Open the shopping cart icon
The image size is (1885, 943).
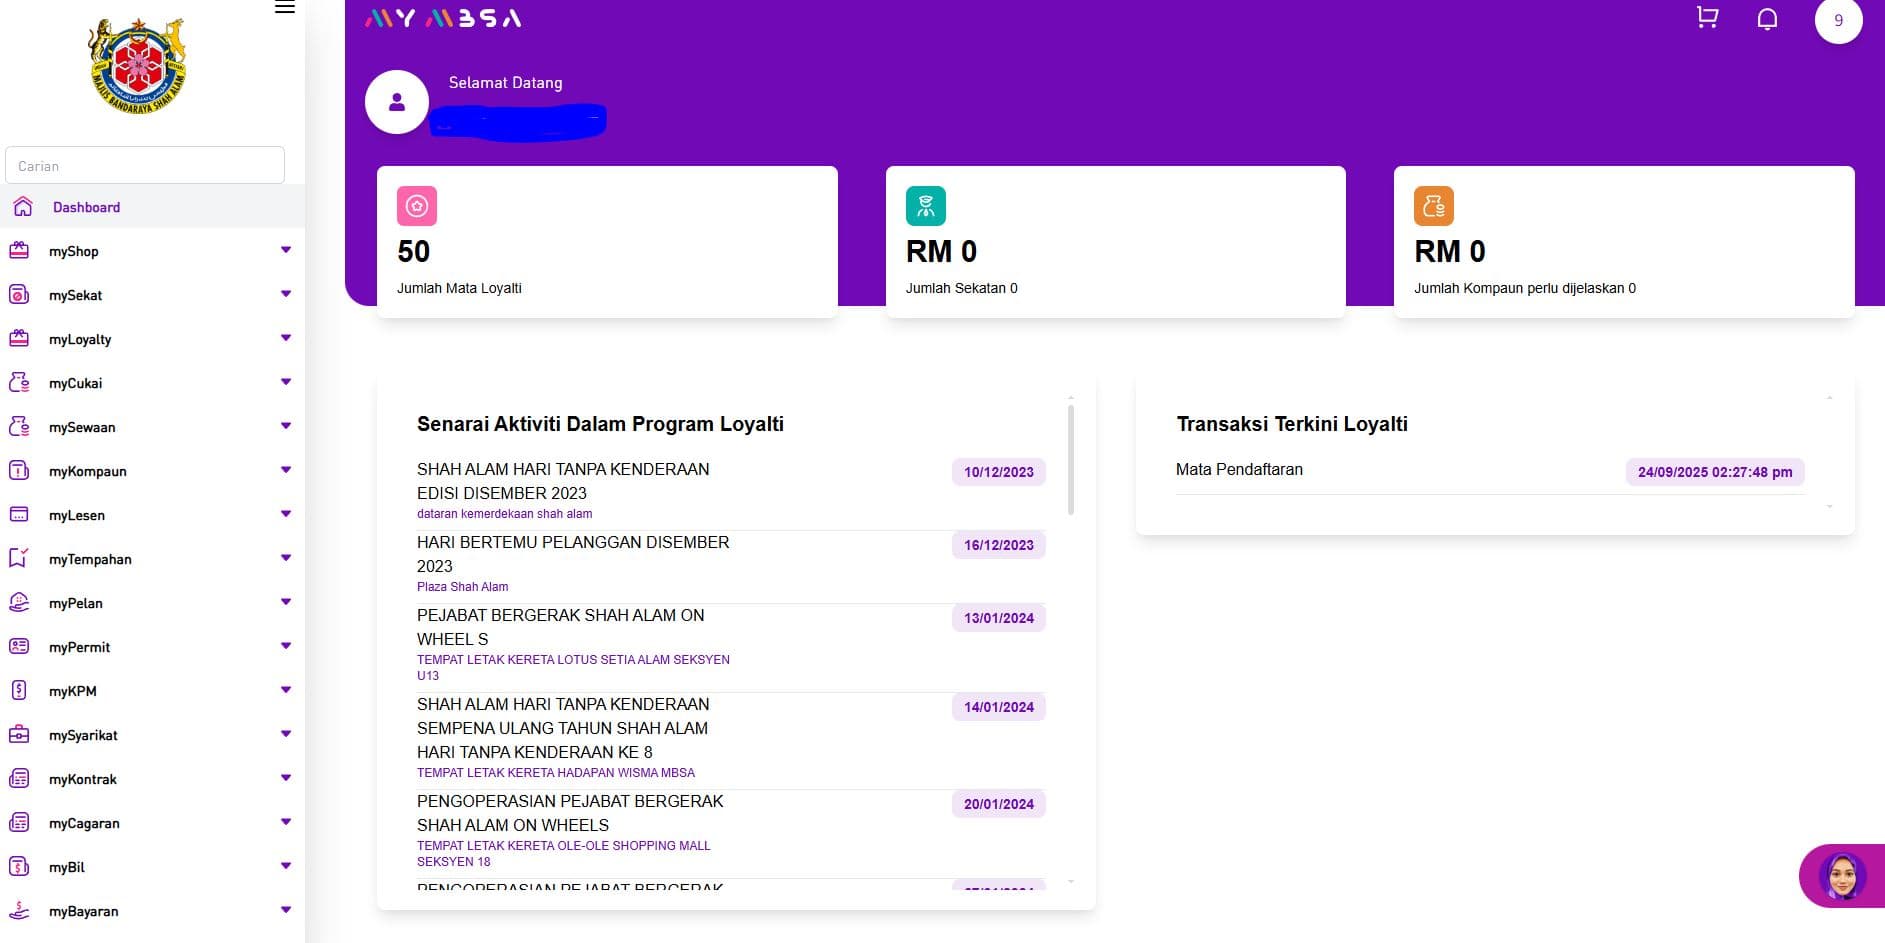(1707, 17)
